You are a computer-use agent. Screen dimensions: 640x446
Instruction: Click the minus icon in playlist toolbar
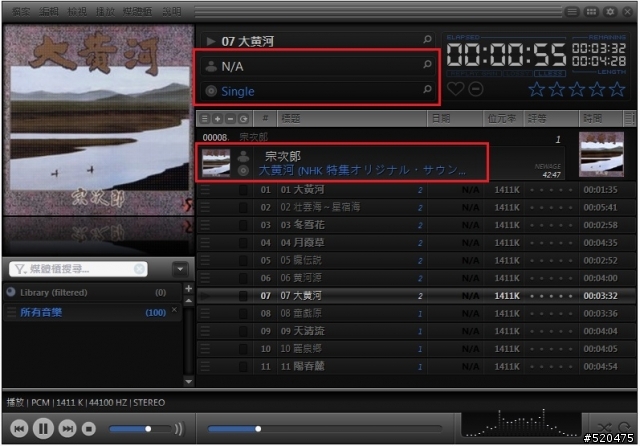click(x=231, y=119)
